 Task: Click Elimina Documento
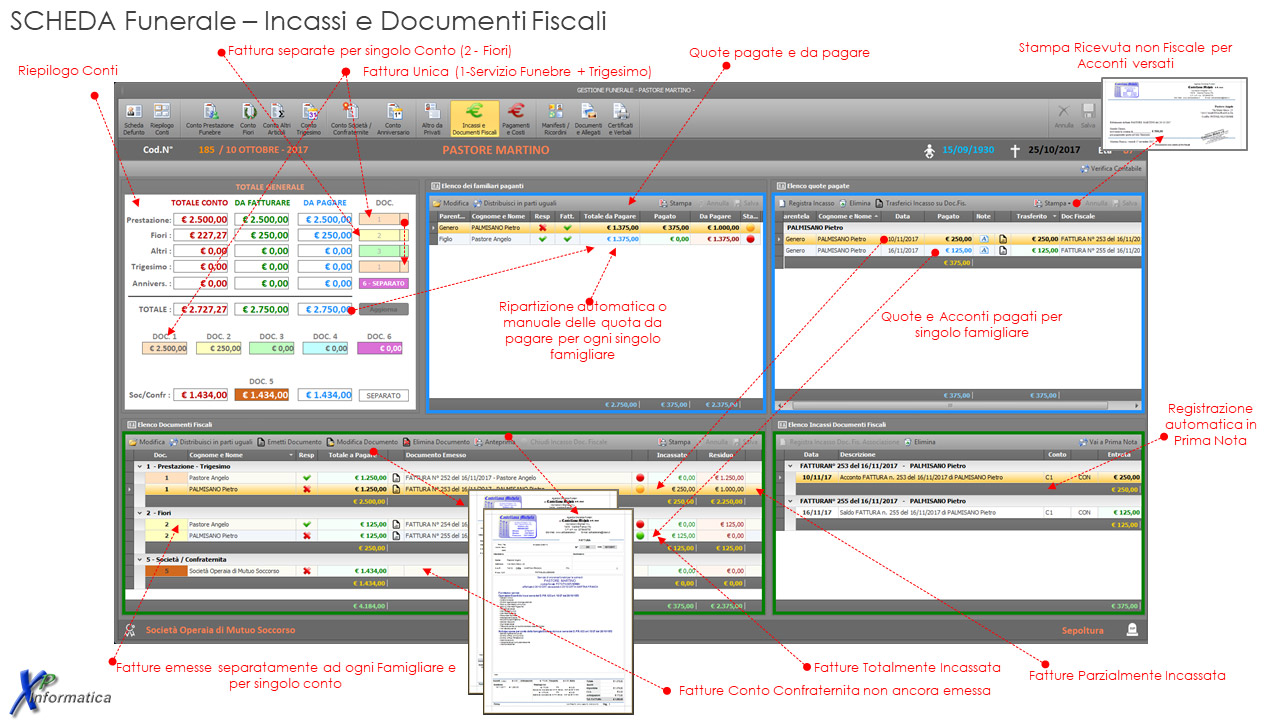click(436, 442)
